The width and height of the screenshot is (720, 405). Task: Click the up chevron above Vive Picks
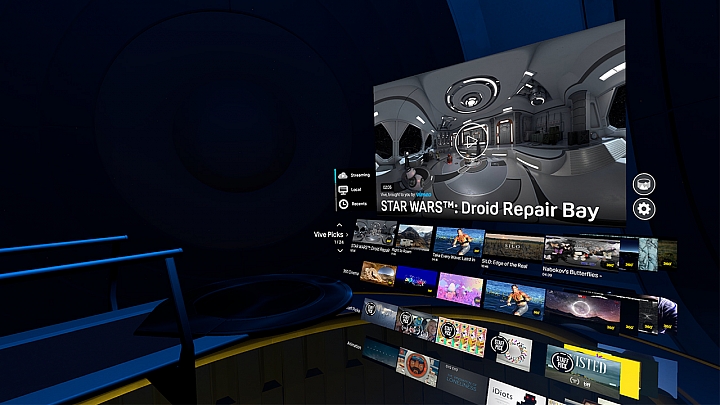[339, 225]
